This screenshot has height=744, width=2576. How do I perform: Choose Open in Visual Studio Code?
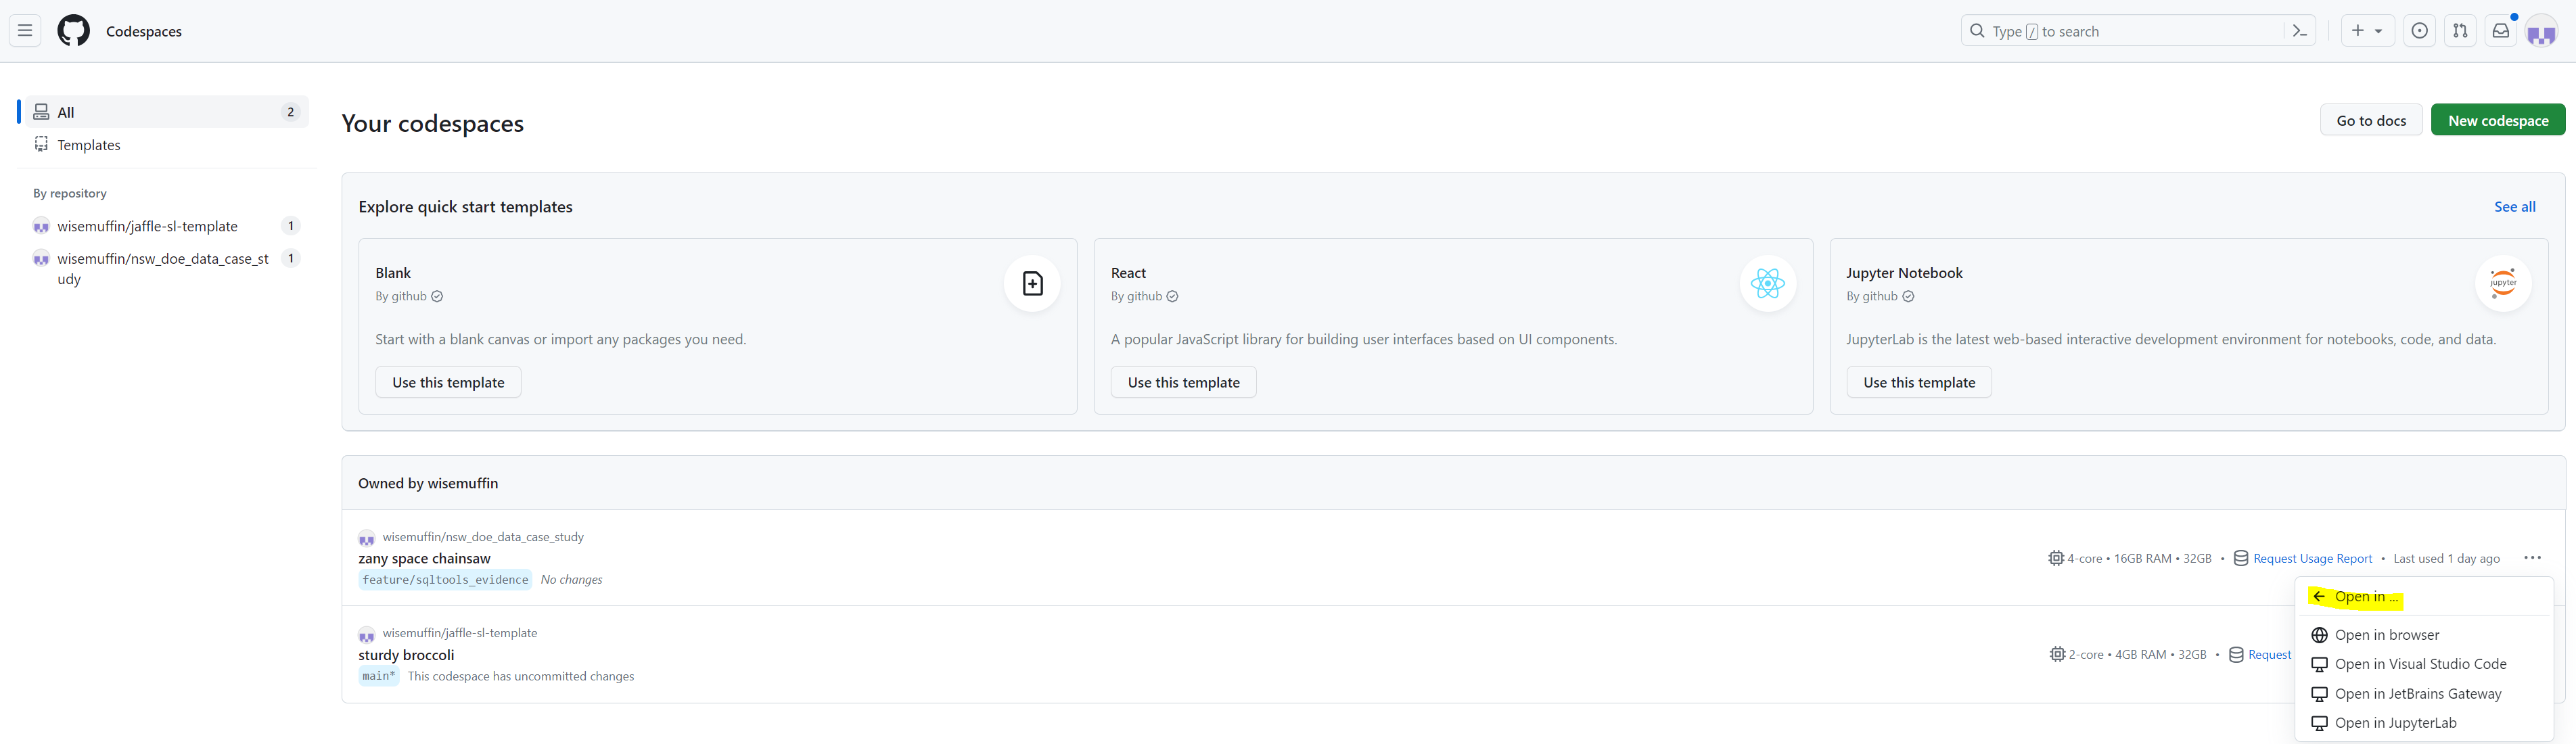[2424, 664]
